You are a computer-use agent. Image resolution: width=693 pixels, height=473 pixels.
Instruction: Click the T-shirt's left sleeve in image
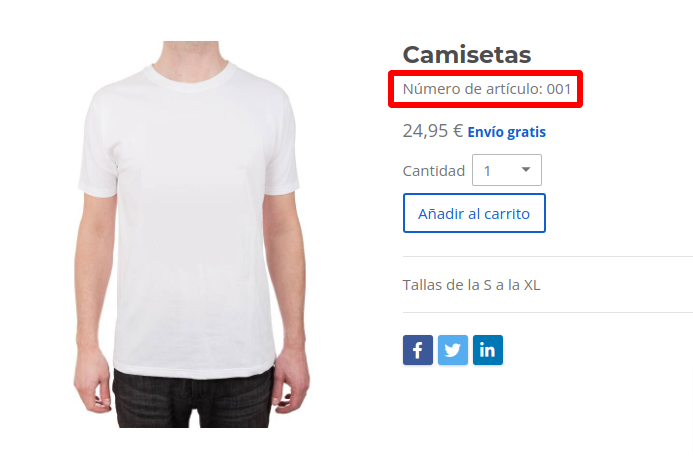coord(99,148)
